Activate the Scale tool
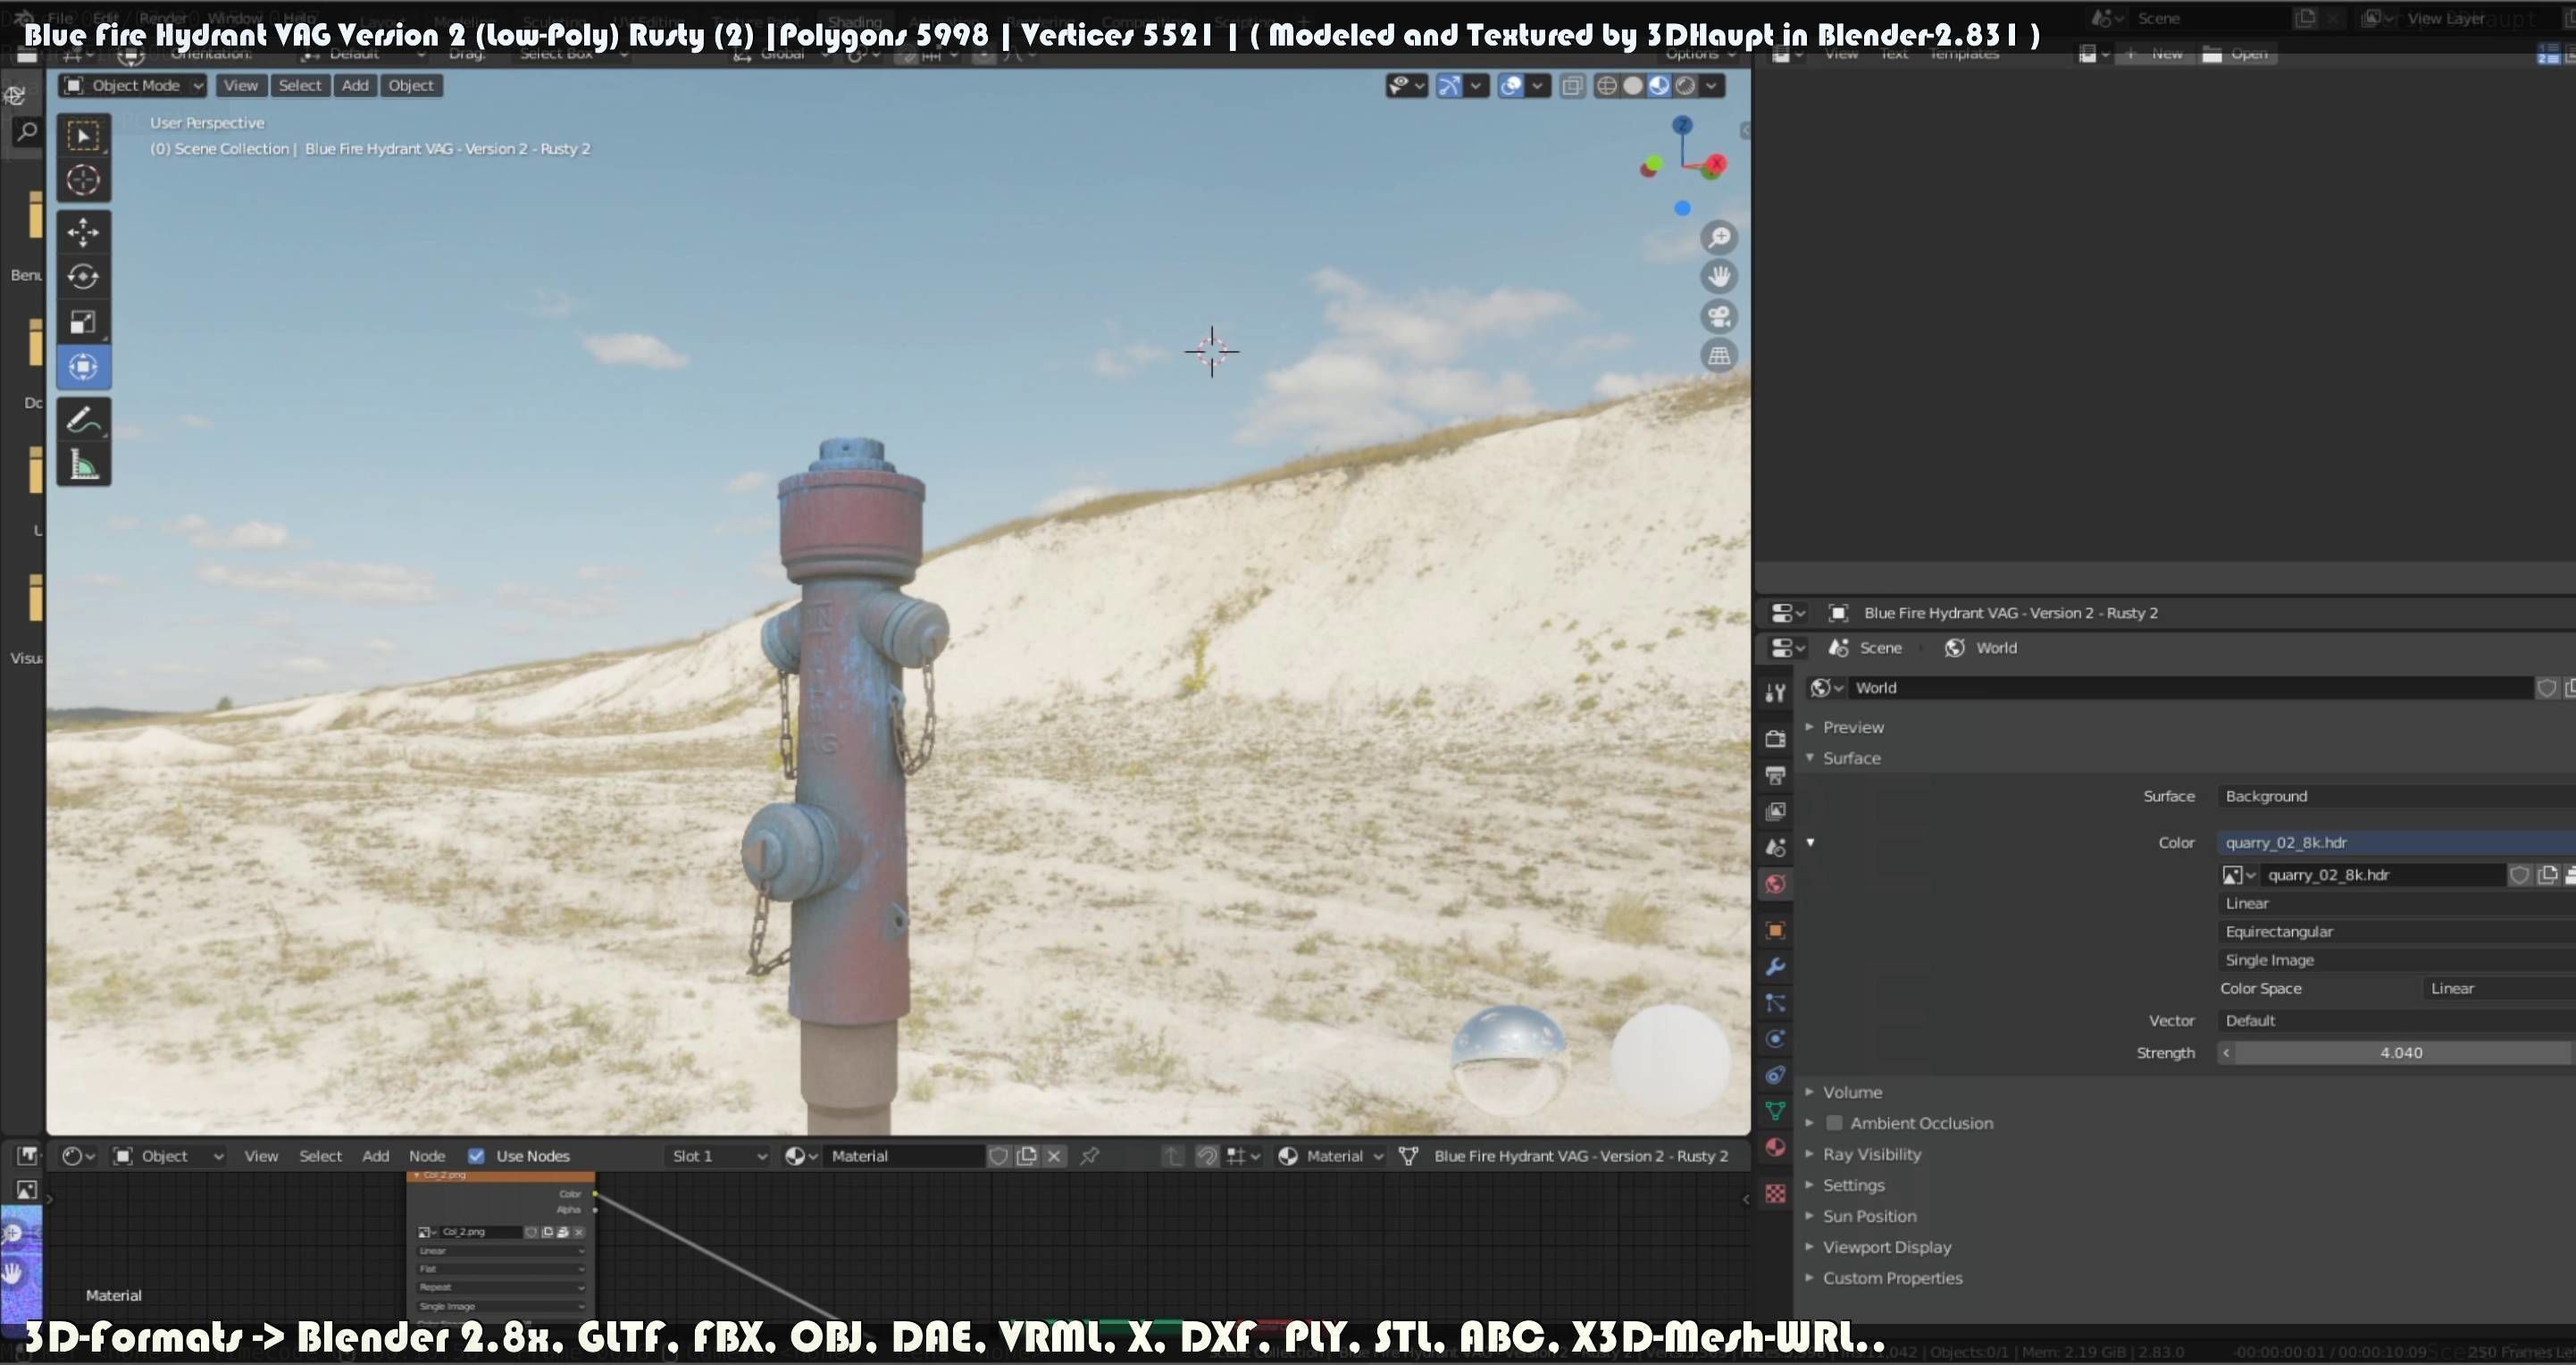Viewport: 2576px width, 1365px height. [83, 322]
